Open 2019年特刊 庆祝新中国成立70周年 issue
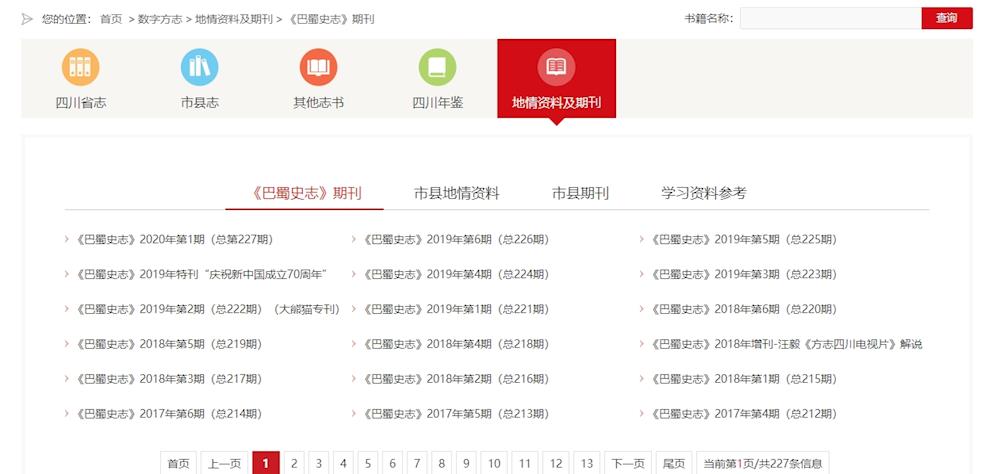The width and height of the screenshot is (1000, 474). (201, 274)
